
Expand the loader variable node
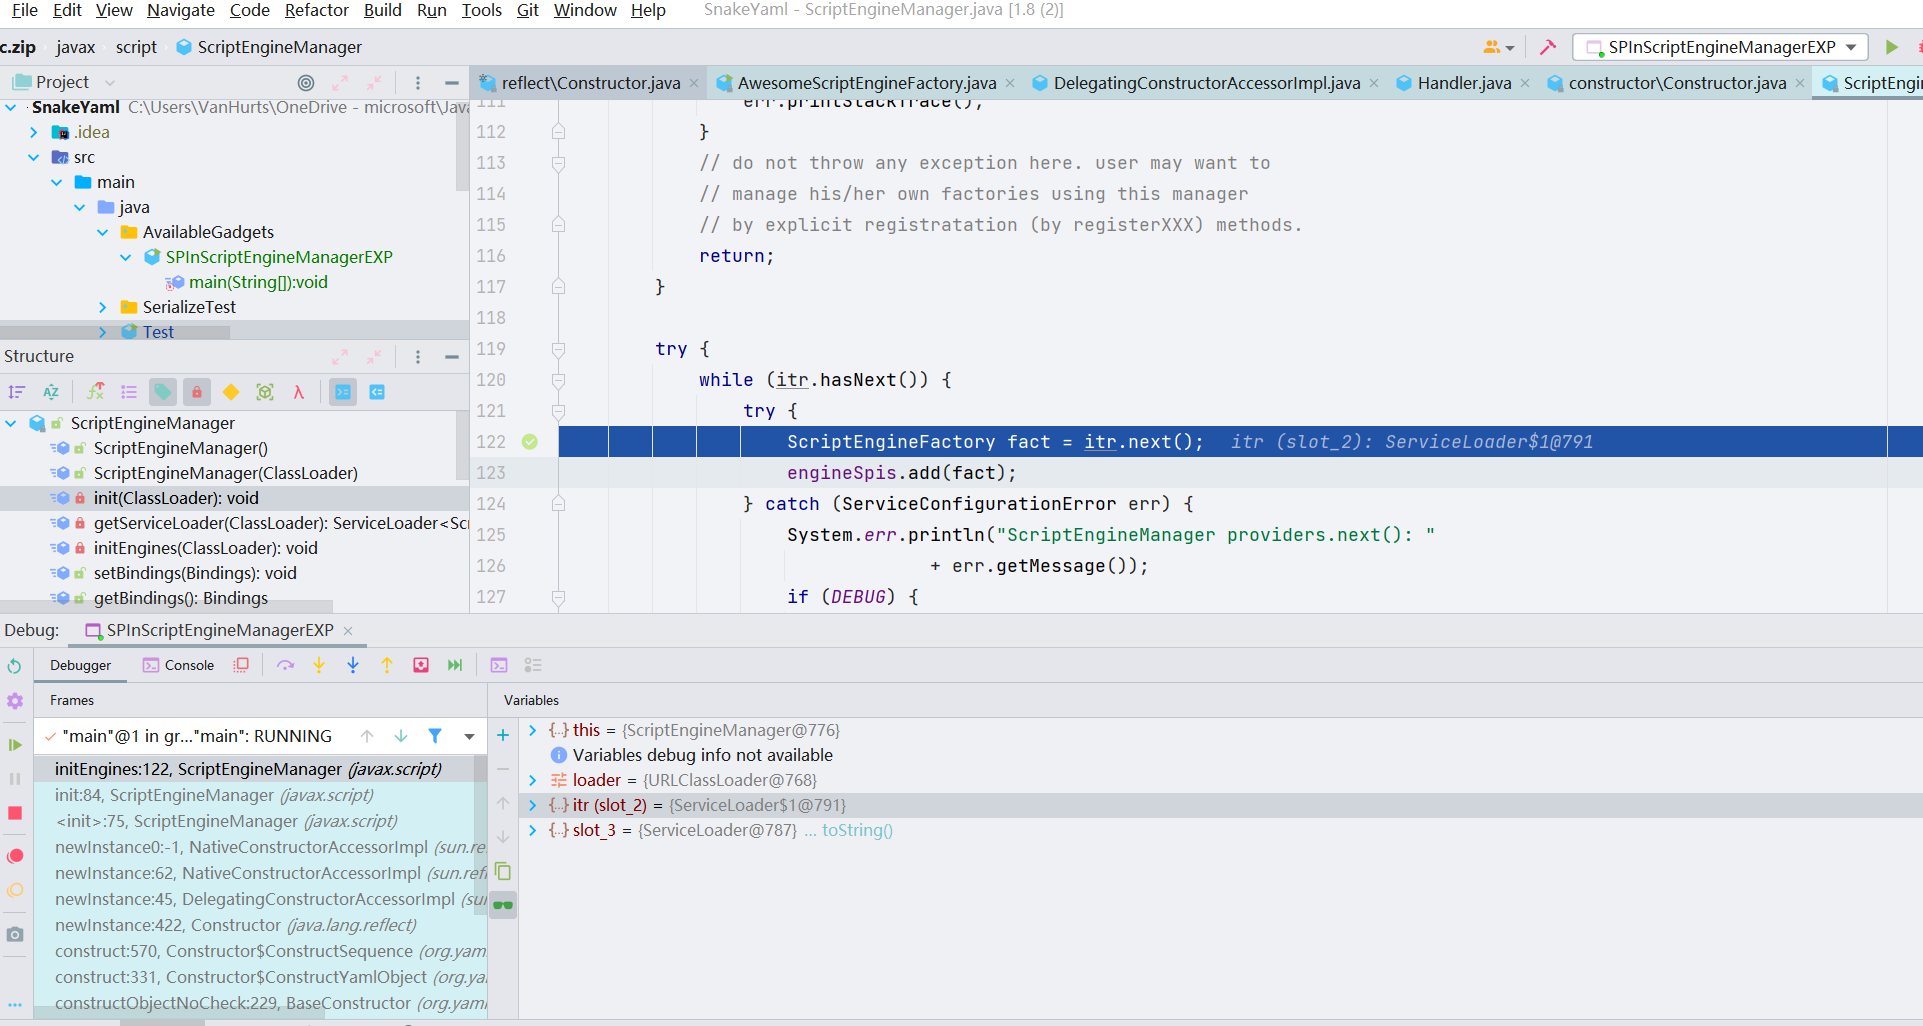[x=533, y=780]
